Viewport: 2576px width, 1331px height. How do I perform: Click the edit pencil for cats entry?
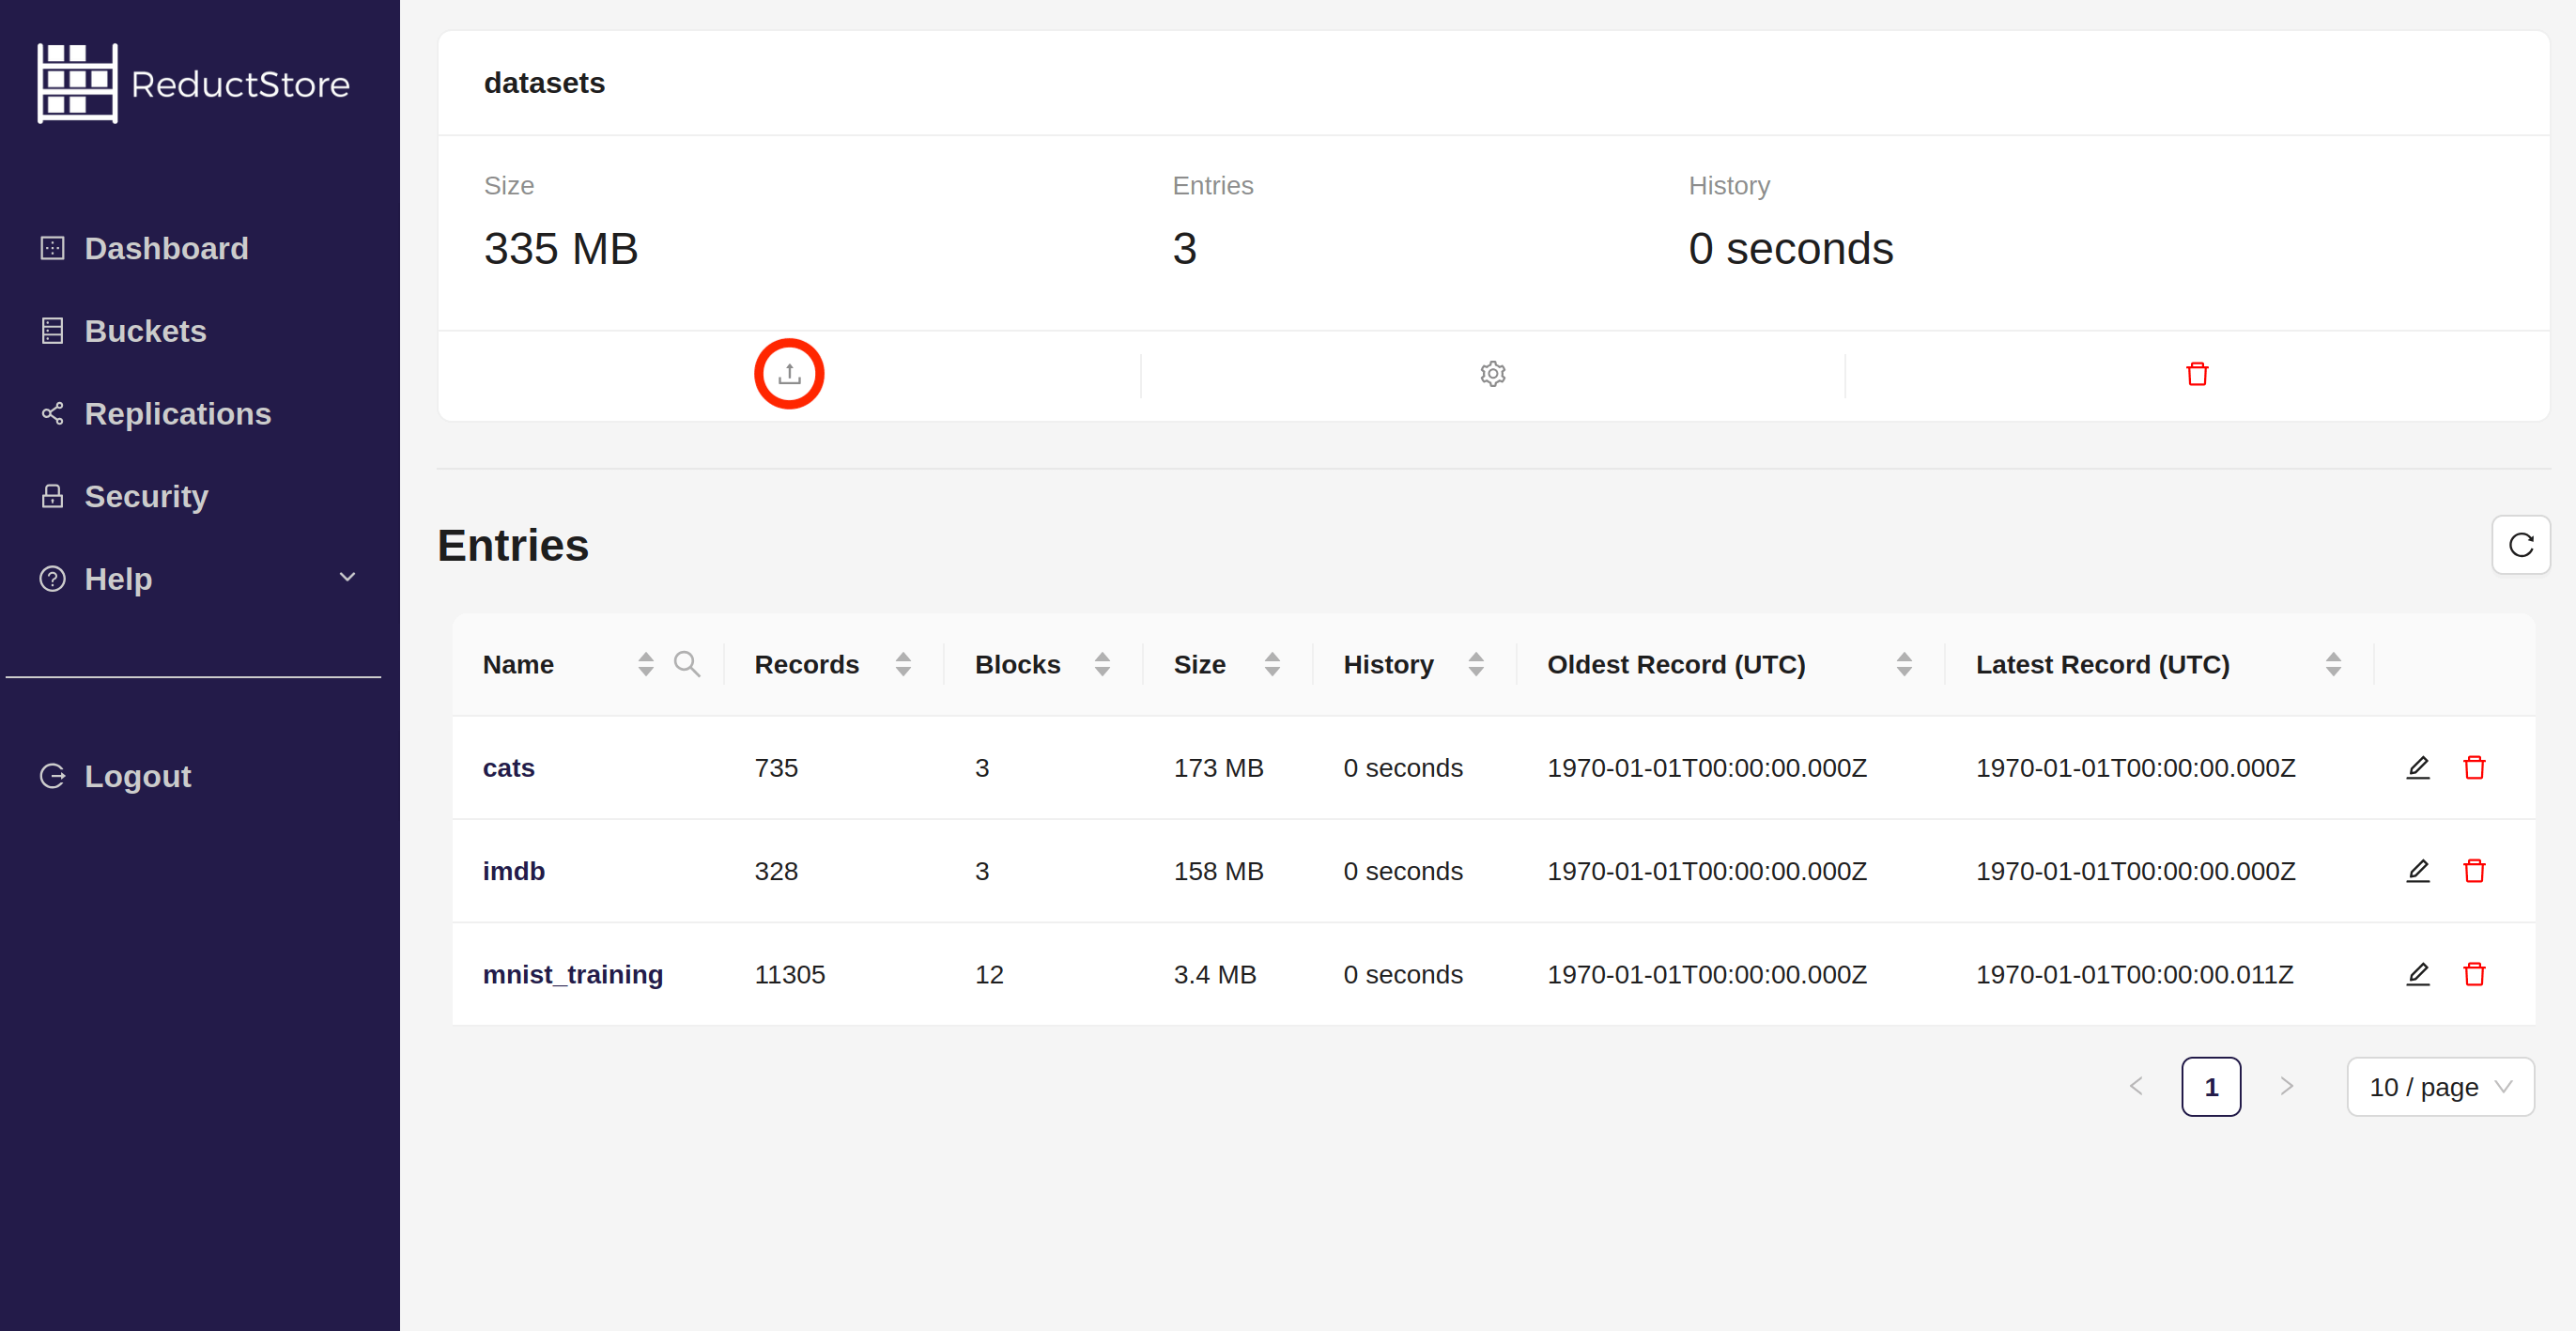click(x=2417, y=768)
